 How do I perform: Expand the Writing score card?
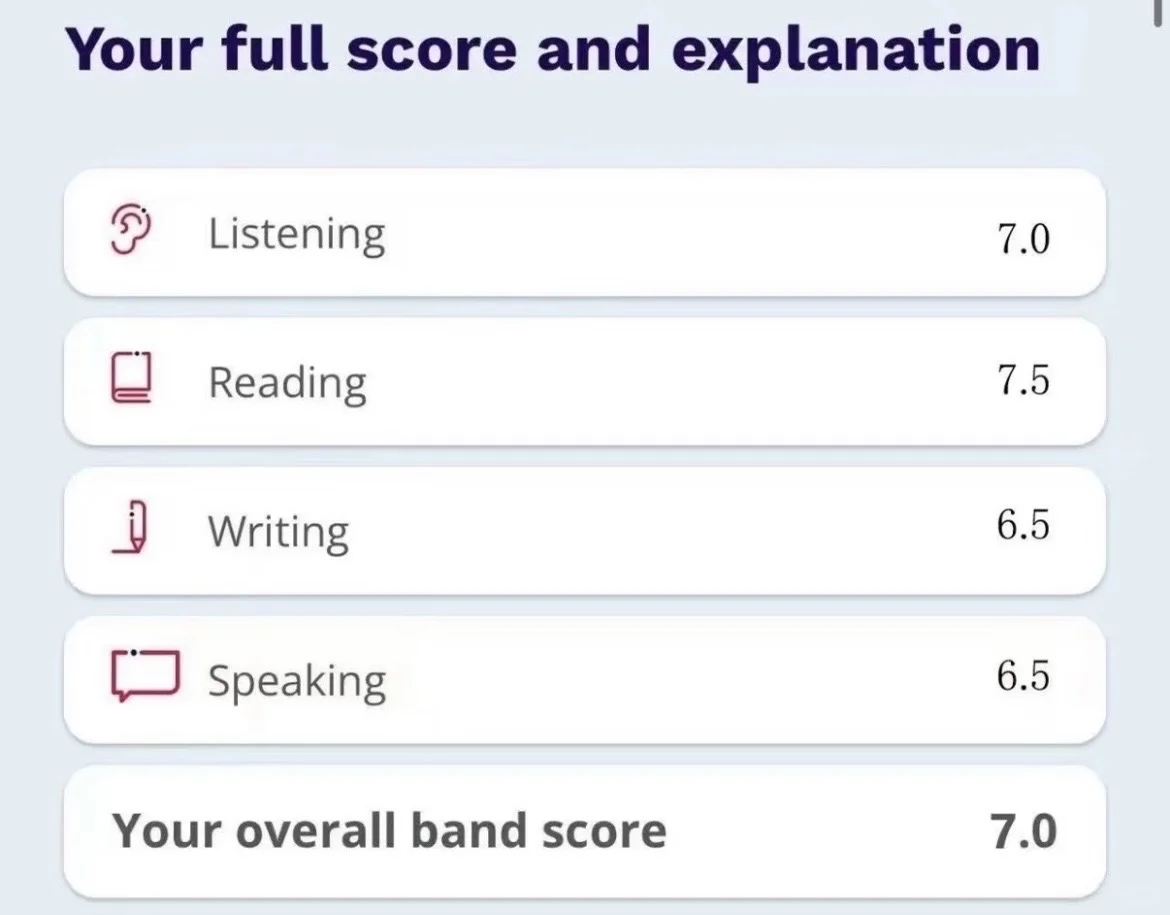584,531
